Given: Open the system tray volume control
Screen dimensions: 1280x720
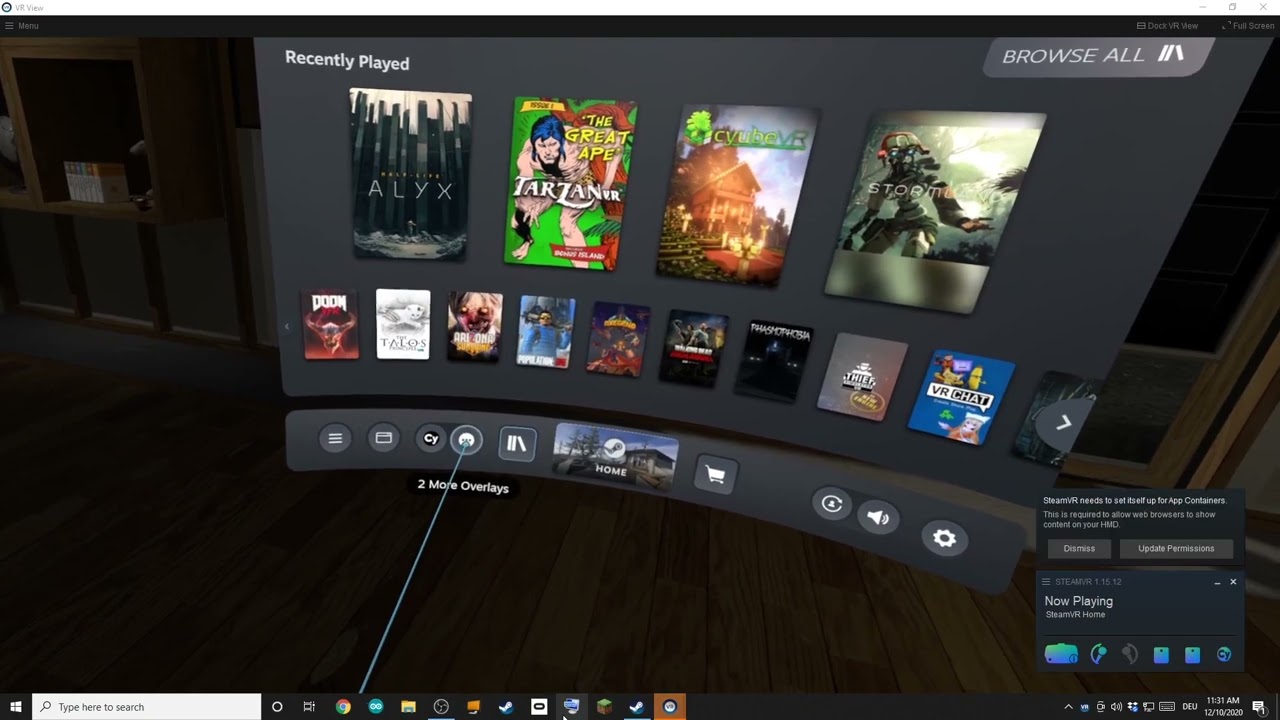Looking at the screenshot, I should point(1116,707).
